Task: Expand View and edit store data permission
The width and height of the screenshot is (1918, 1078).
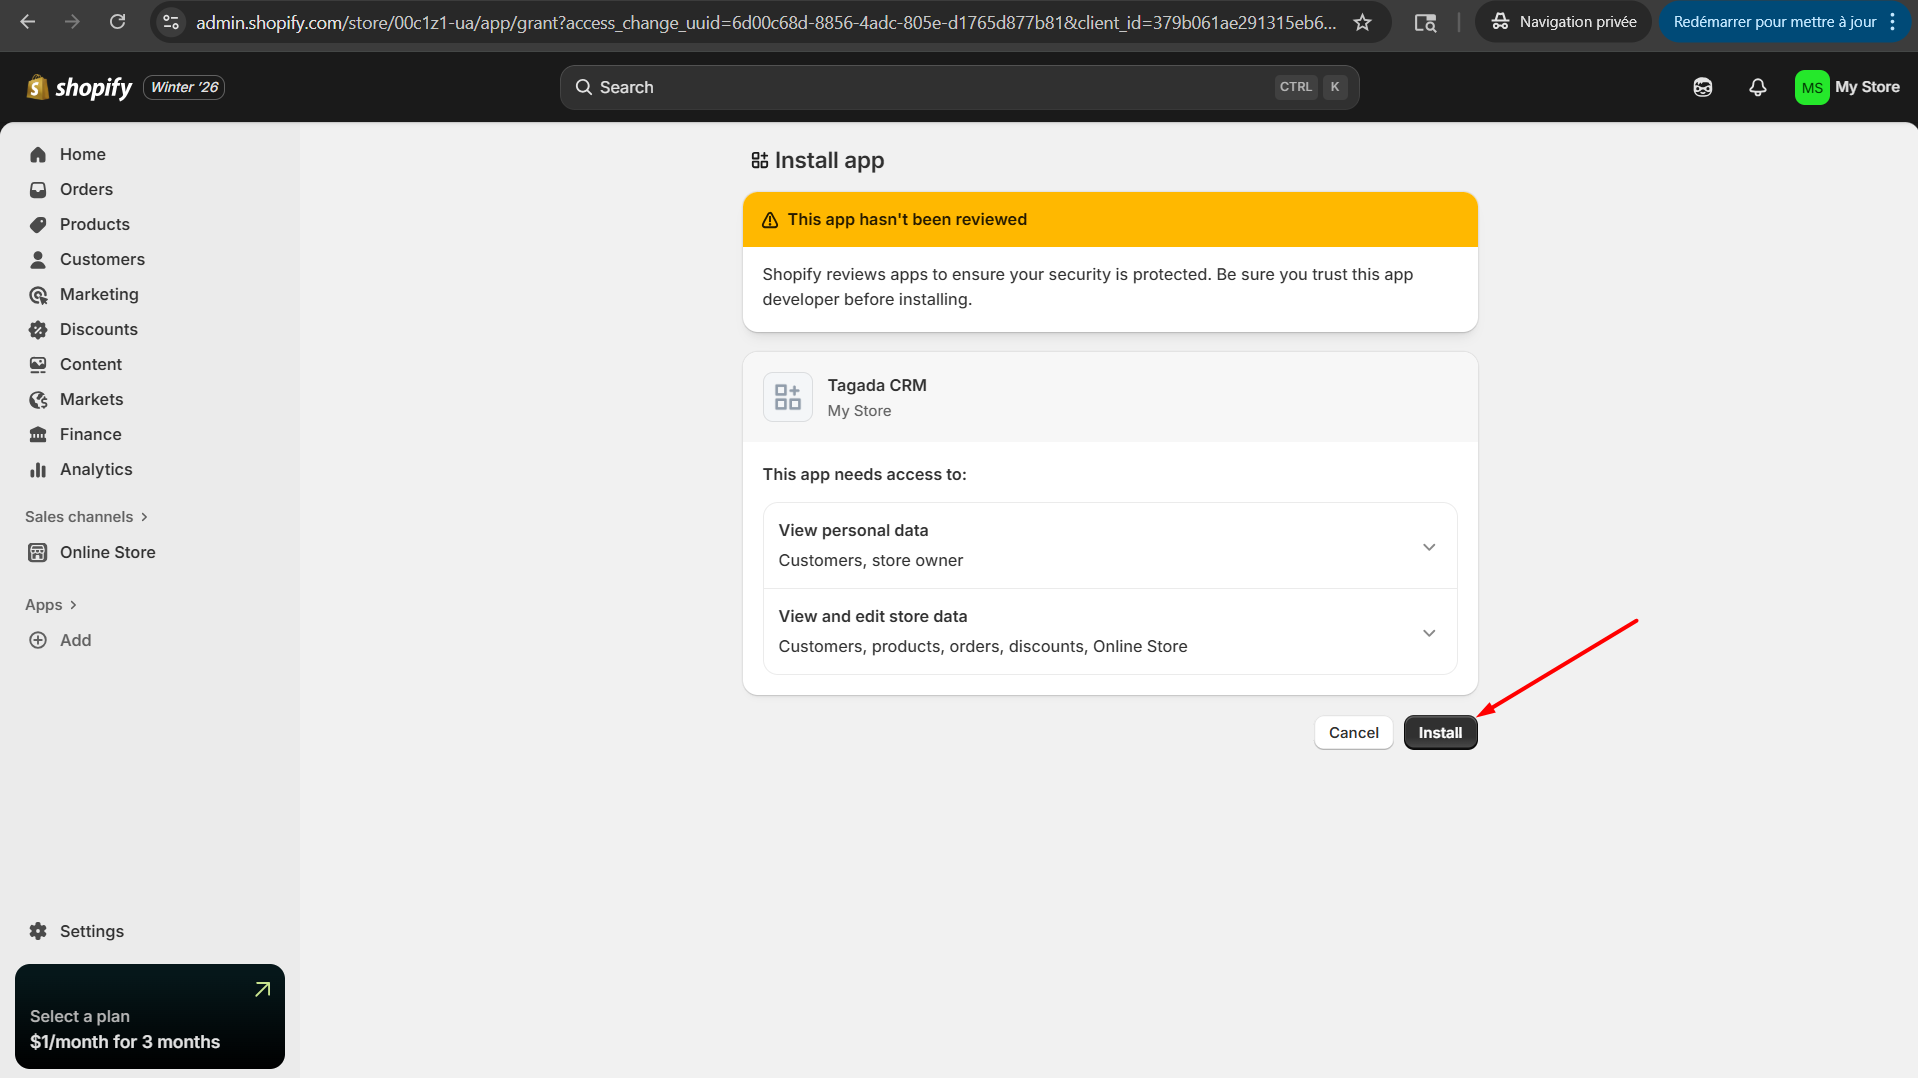Action: (1428, 632)
